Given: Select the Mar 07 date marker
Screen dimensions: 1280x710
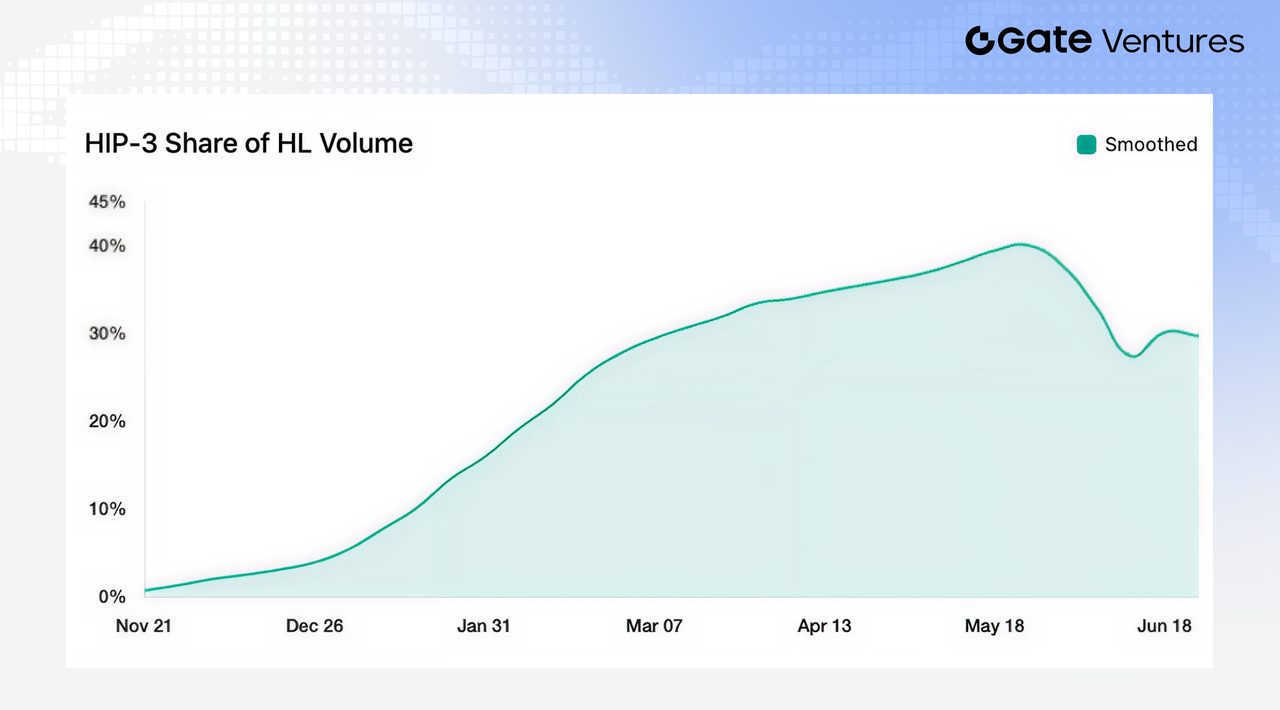Looking at the screenshot, I should coord(654,626).
